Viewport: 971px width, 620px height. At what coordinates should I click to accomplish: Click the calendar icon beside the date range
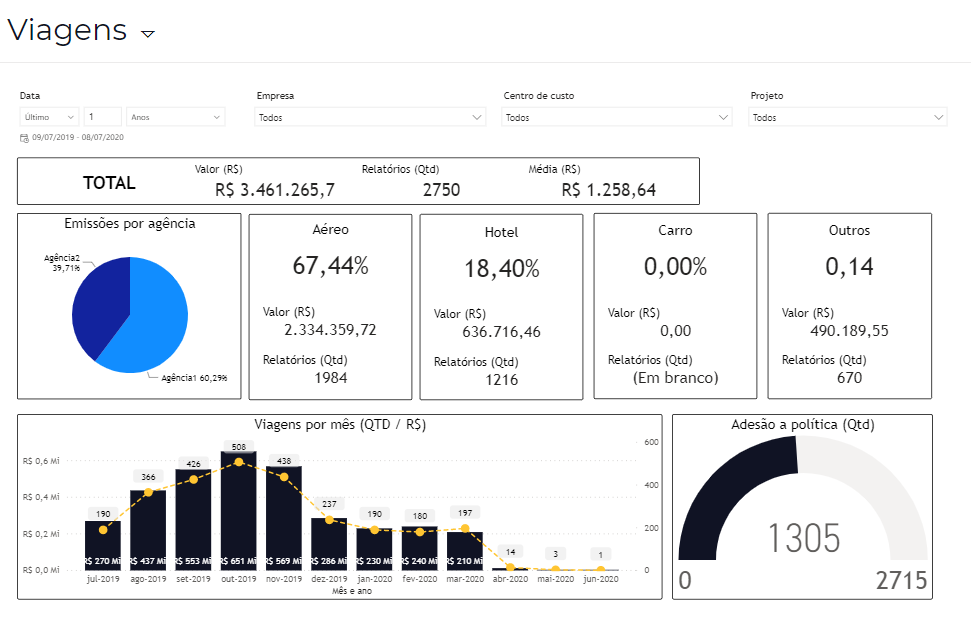pyautogui.click(x=24, y=137)
